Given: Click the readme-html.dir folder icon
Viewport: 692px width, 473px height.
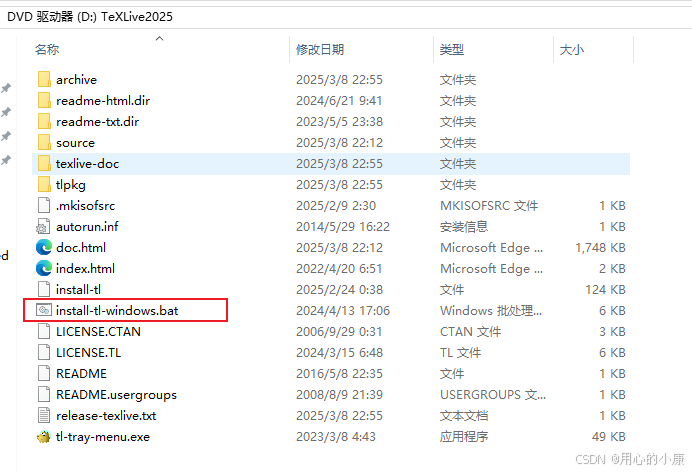Looking at the screenshot, I should point(44,100).
